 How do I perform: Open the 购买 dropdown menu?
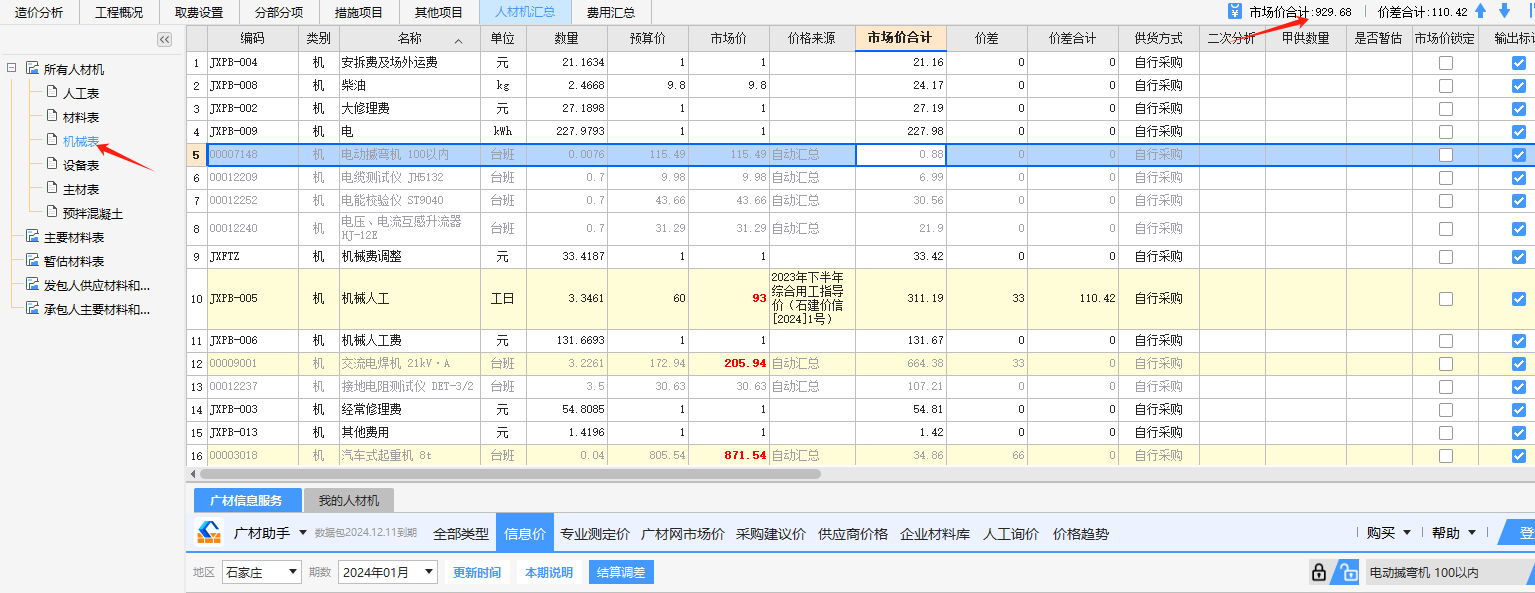click(1389, 533)
